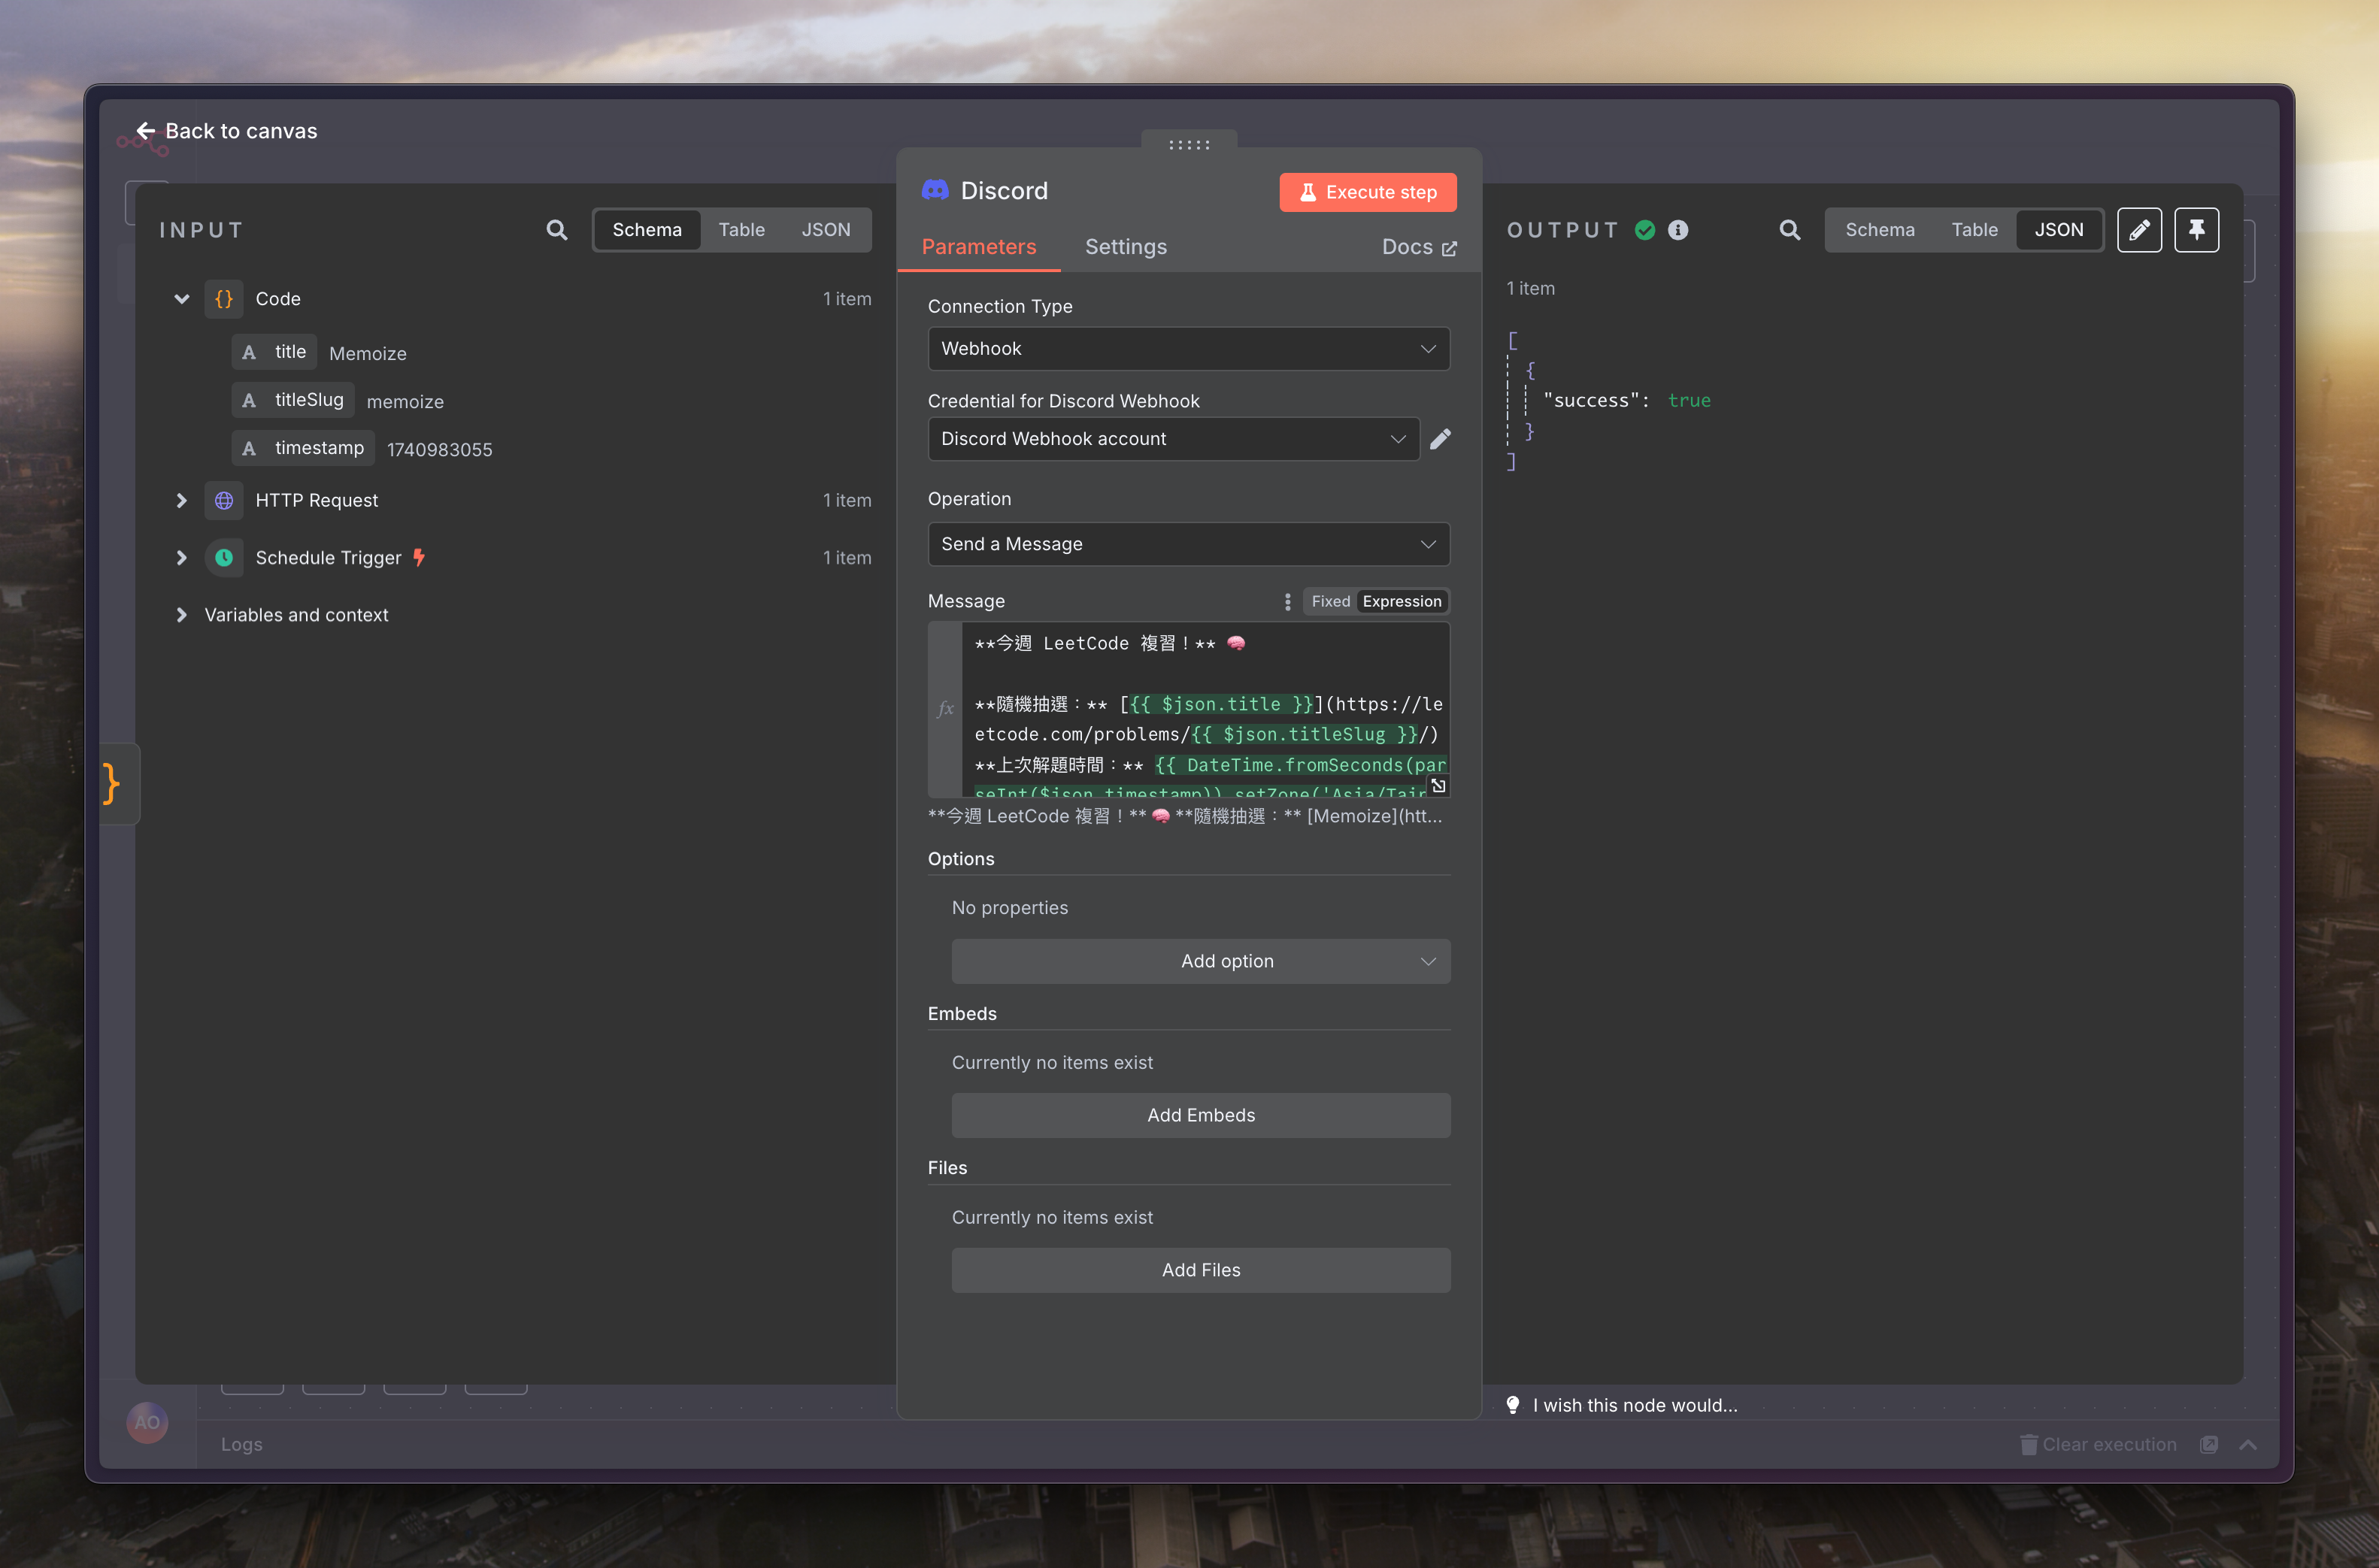Click the output info circle icon
Viewport: 2379px width, 1568px height.
(x=1678, y=230)
